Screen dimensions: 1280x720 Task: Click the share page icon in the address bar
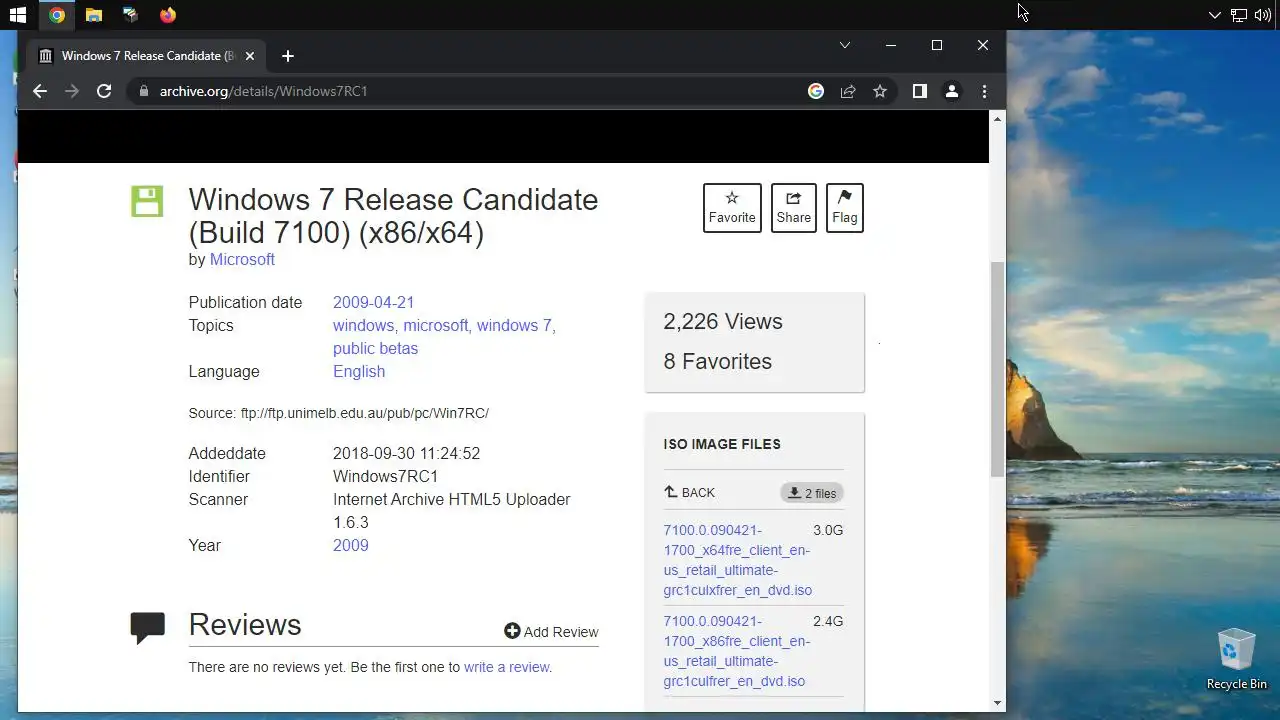[848, 91]
